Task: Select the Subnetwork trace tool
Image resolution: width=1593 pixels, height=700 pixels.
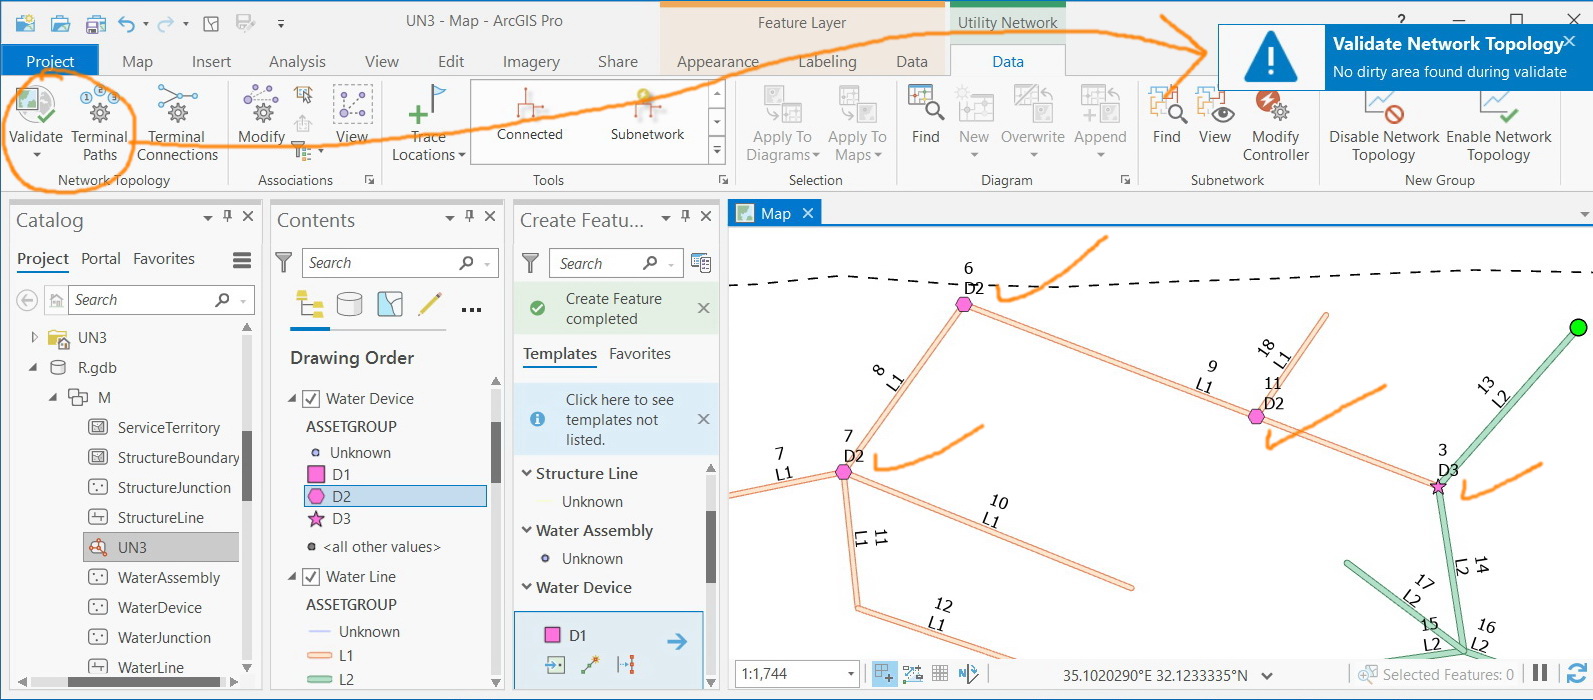Action: tap(647, 117)
